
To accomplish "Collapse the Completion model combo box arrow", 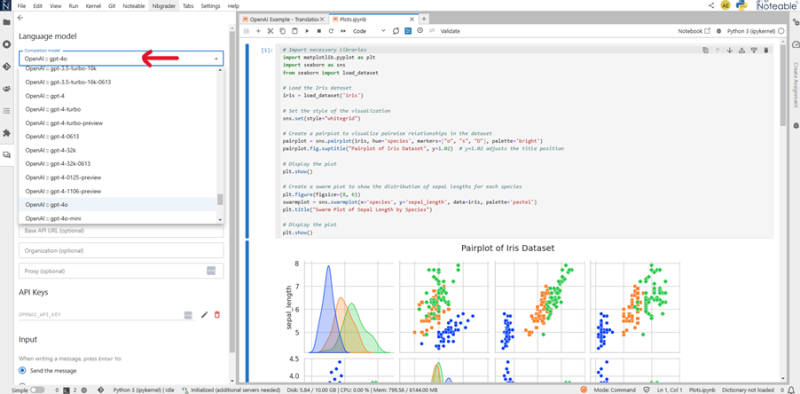I will click(x=216, y=59).
